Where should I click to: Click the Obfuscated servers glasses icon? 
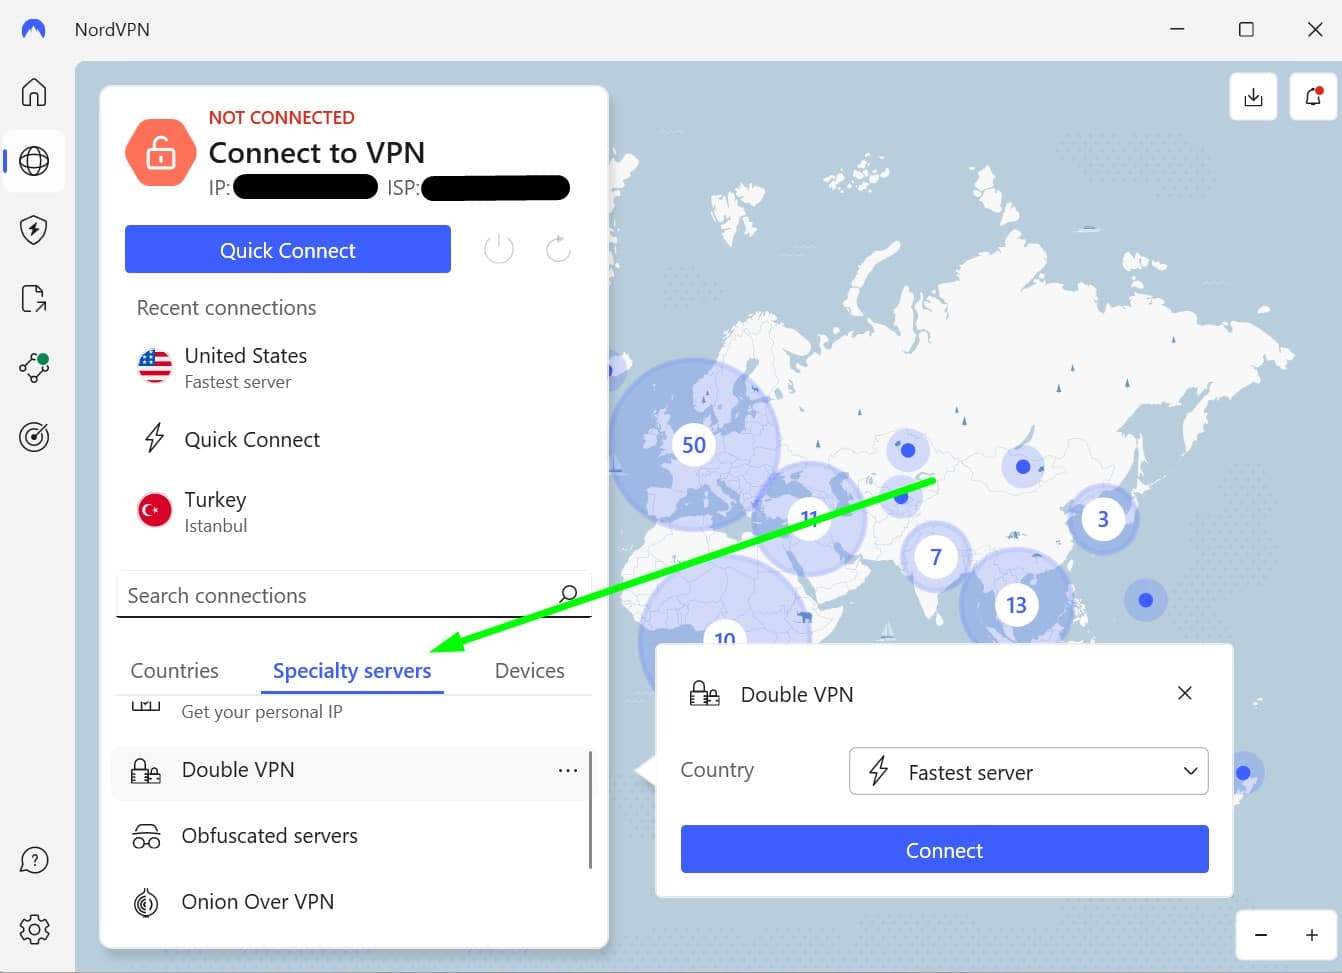coord(146,836)
